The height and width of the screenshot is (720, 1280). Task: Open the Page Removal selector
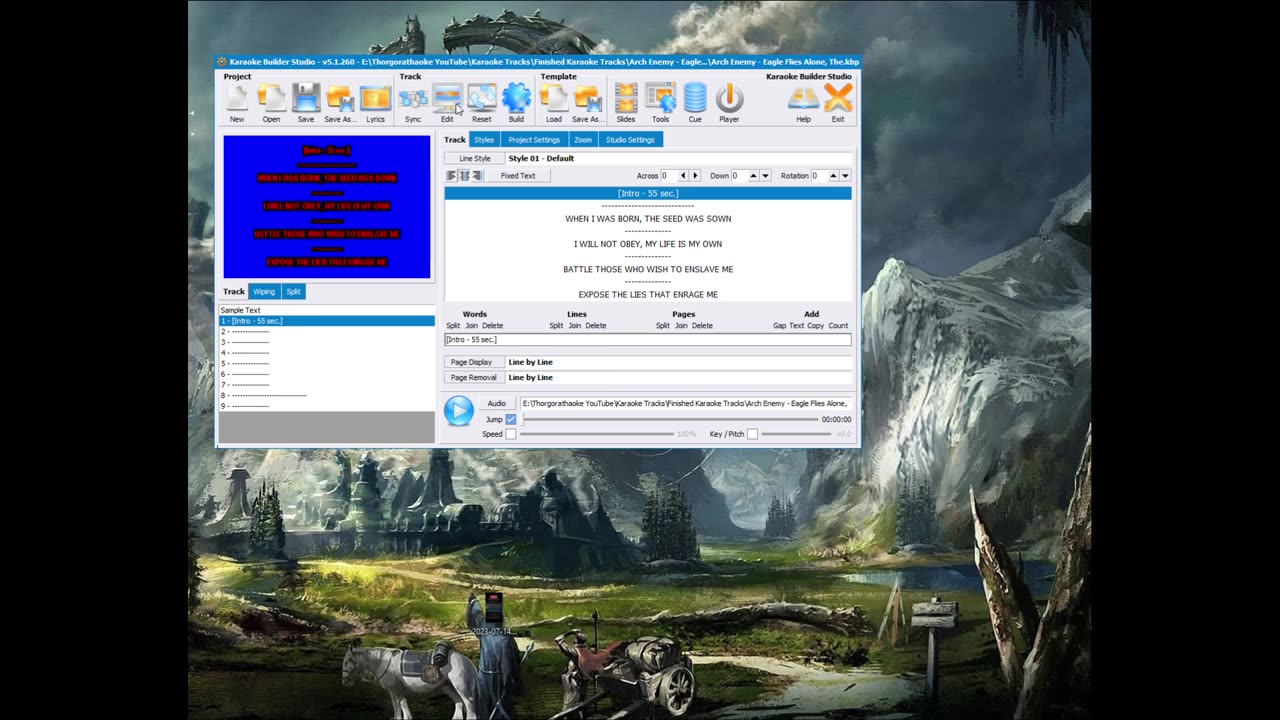tap(474, 378)
